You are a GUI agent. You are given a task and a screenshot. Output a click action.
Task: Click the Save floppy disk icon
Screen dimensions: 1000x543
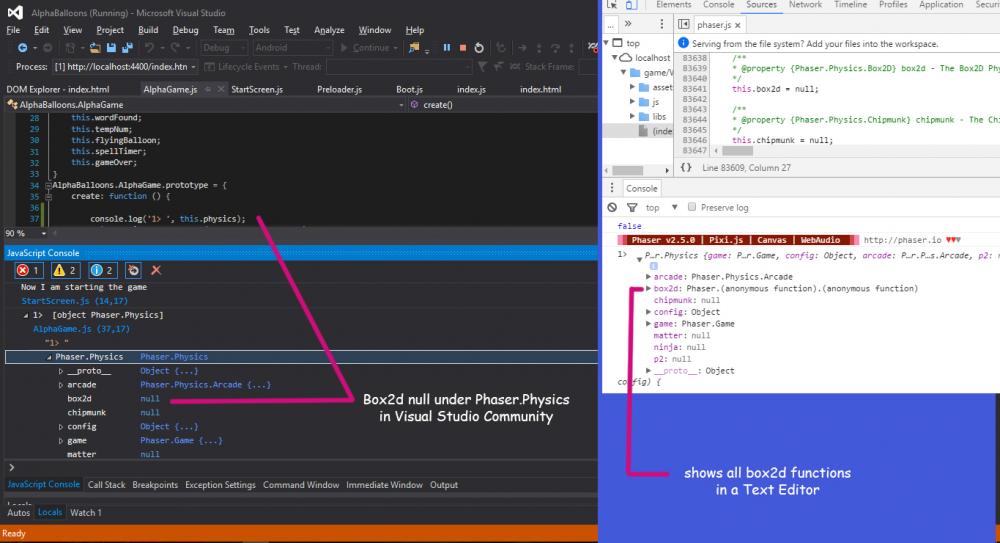[111, 48]
